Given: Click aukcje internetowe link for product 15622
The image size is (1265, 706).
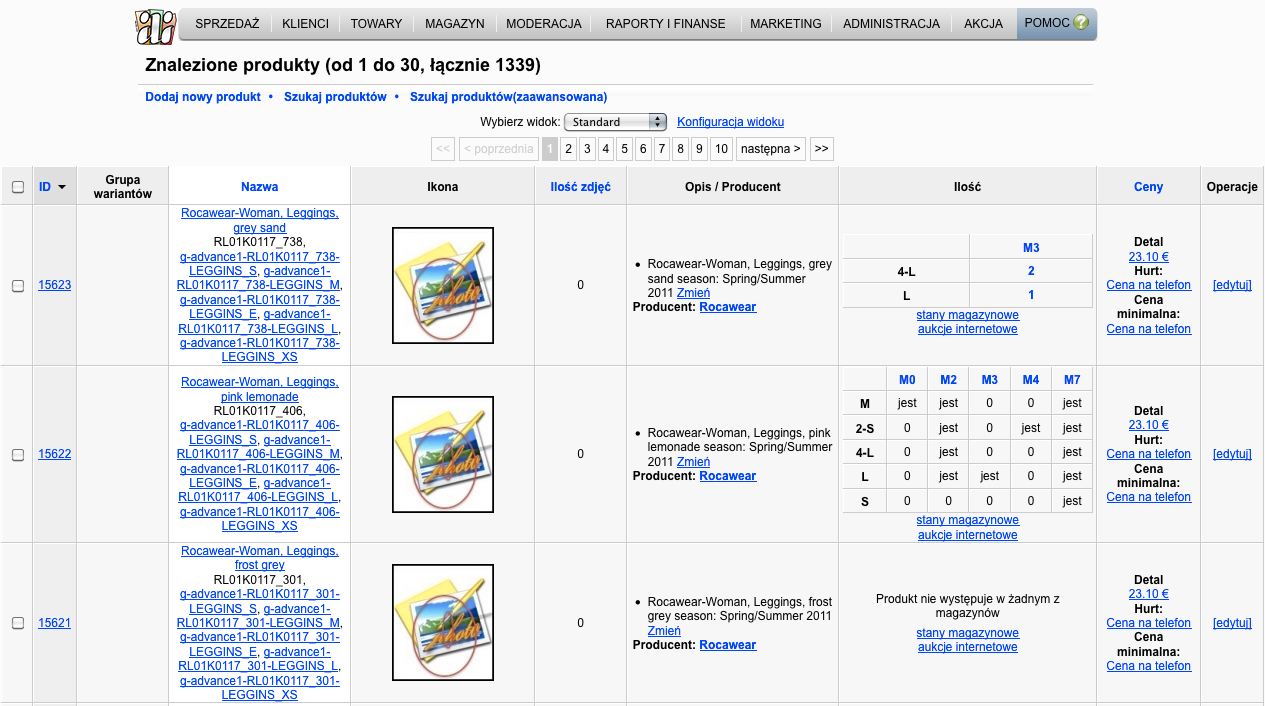Looking at the screenshot, I should coord(968,535).
